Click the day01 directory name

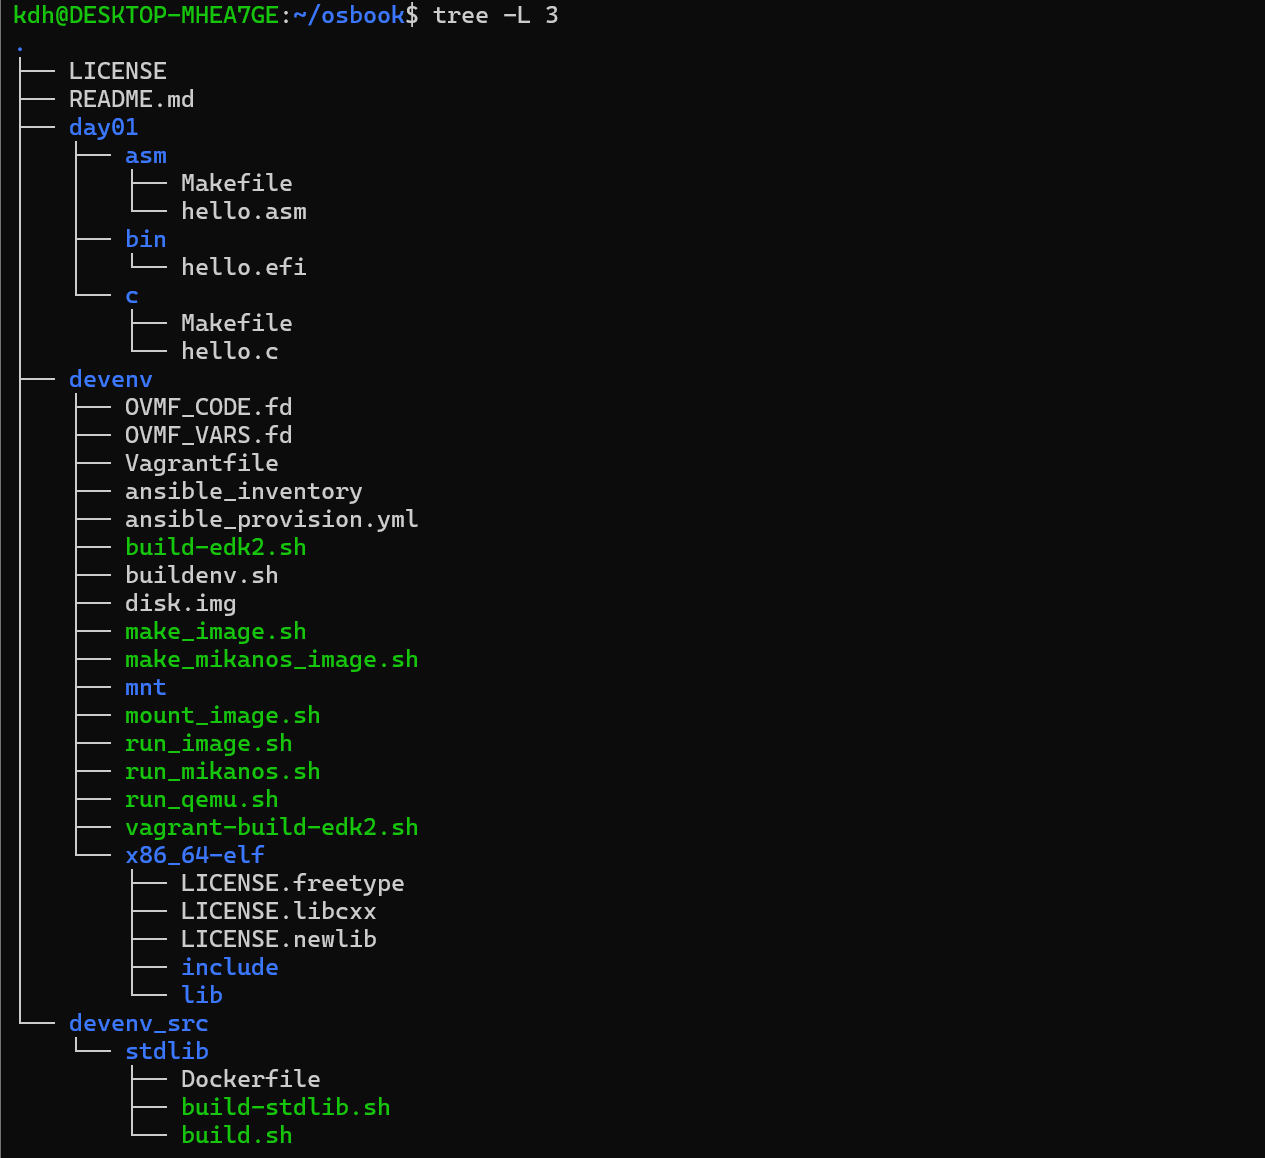pos(103,127)
